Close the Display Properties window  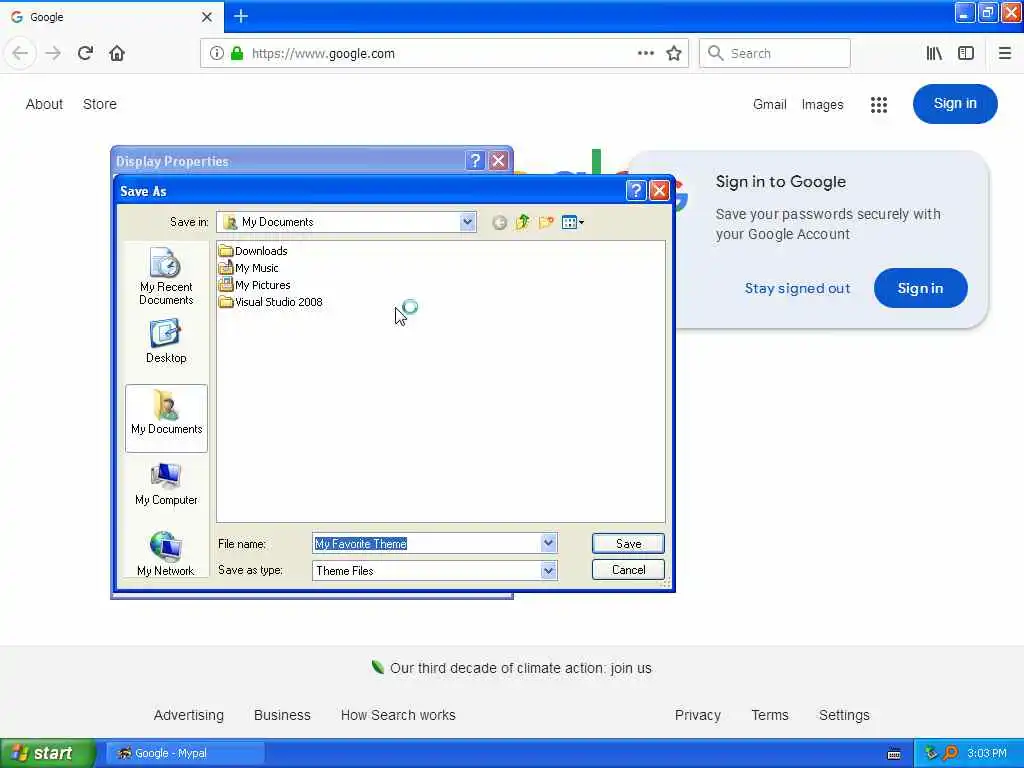click(498, 161)
